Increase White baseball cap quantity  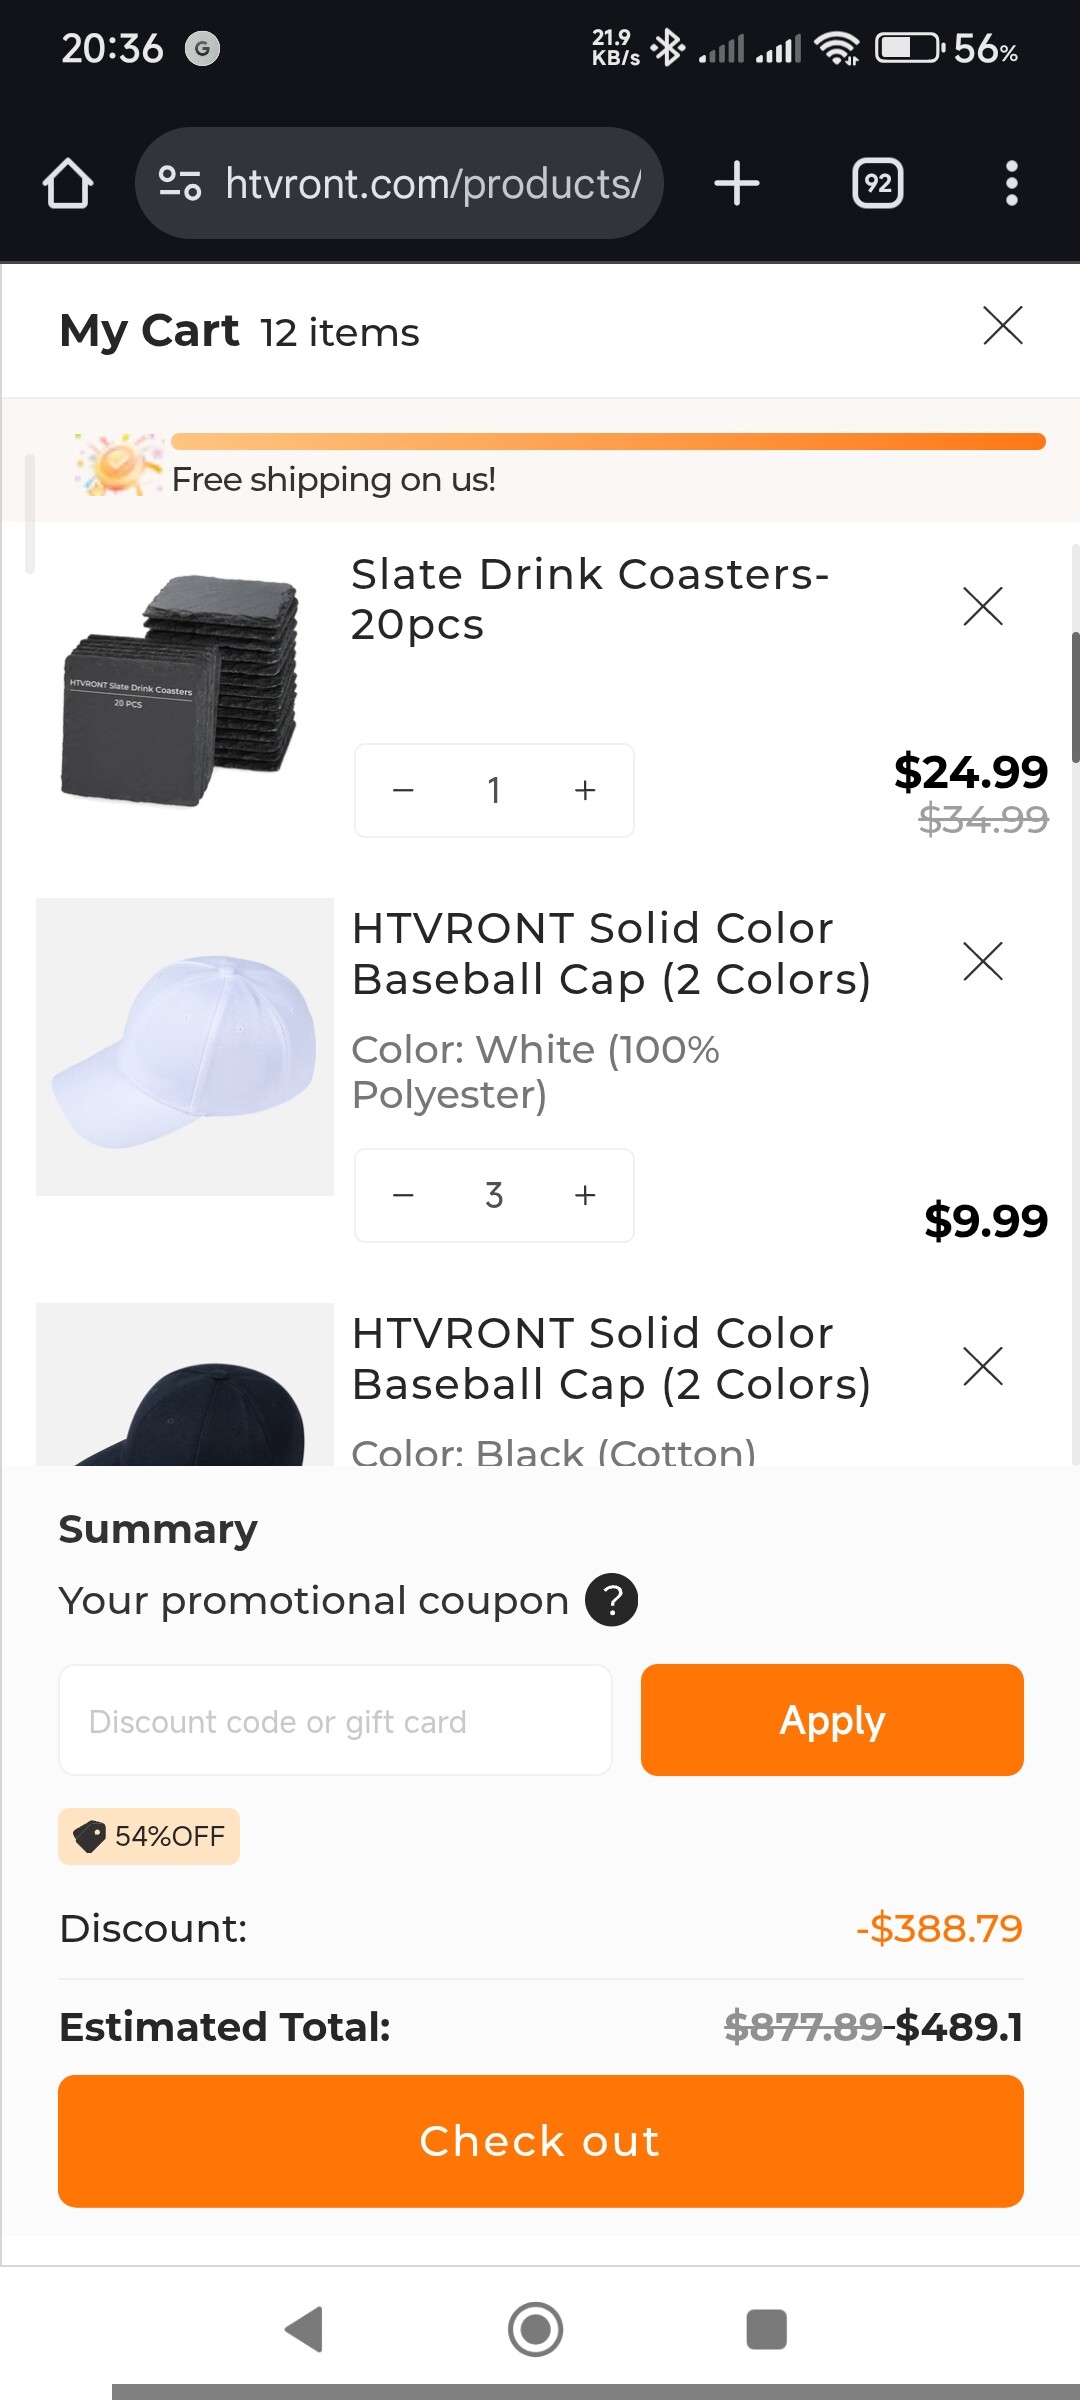point(585,1195)
